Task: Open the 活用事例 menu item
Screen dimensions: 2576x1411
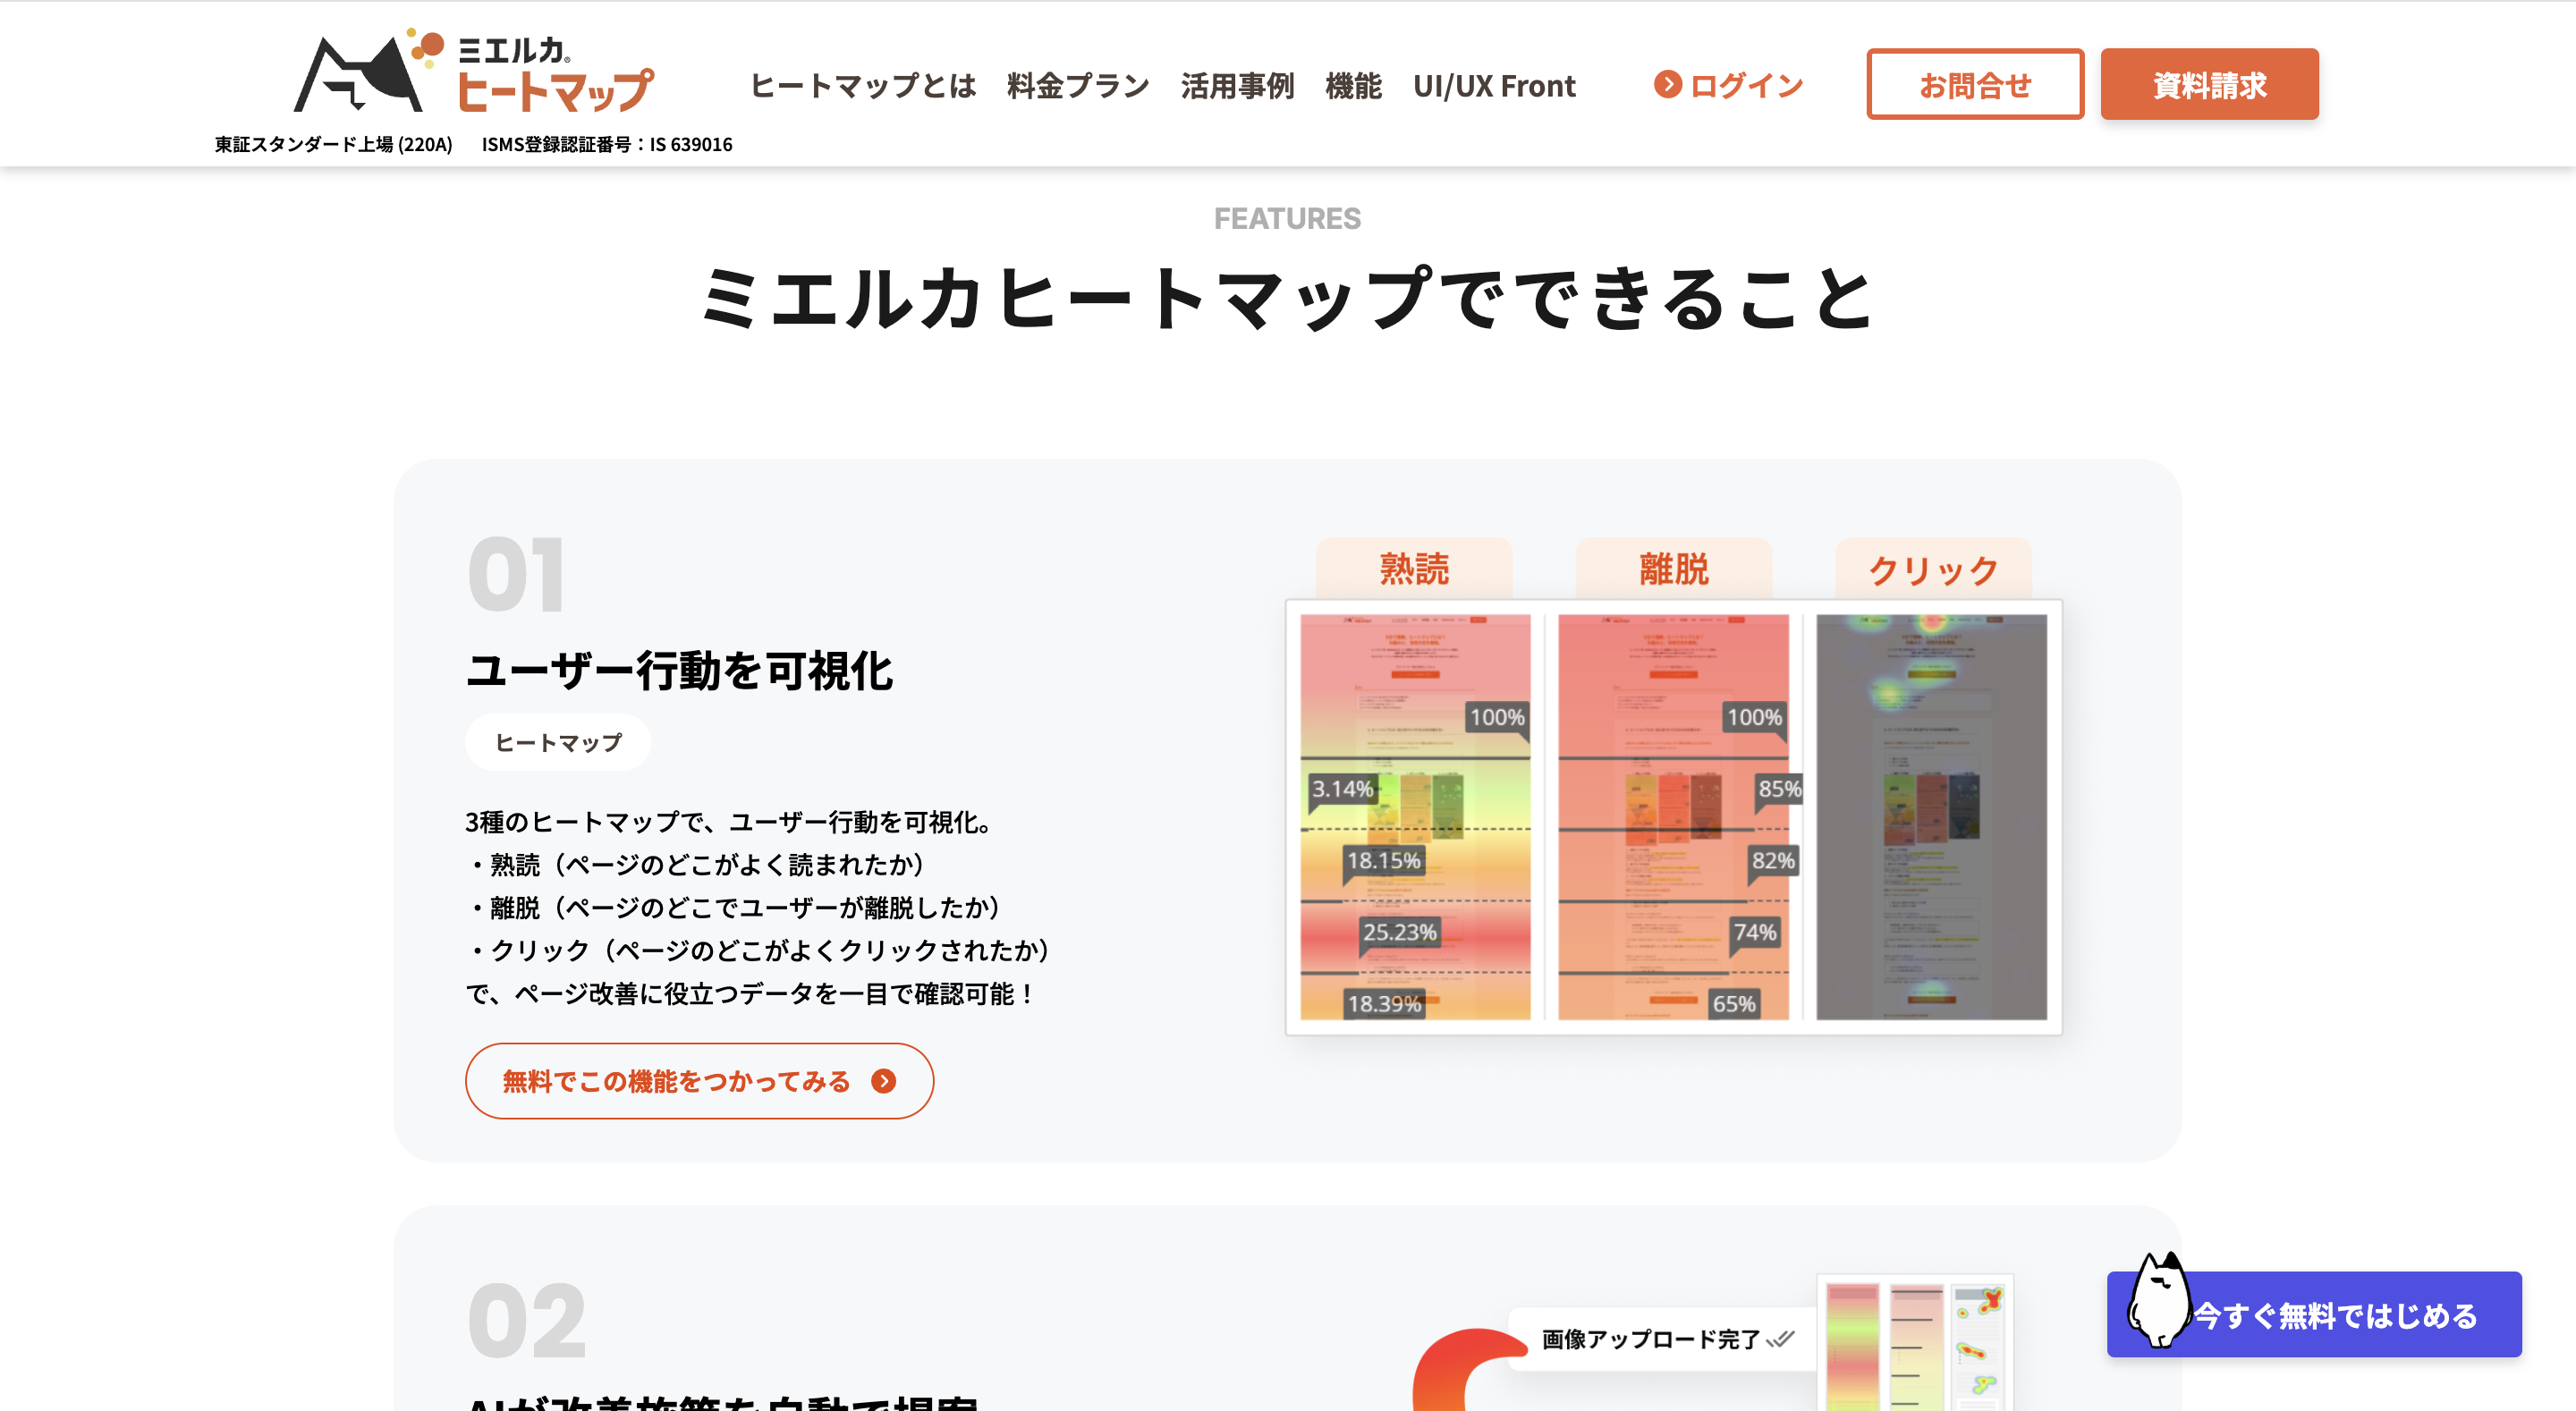Action: click(1237, 86)
